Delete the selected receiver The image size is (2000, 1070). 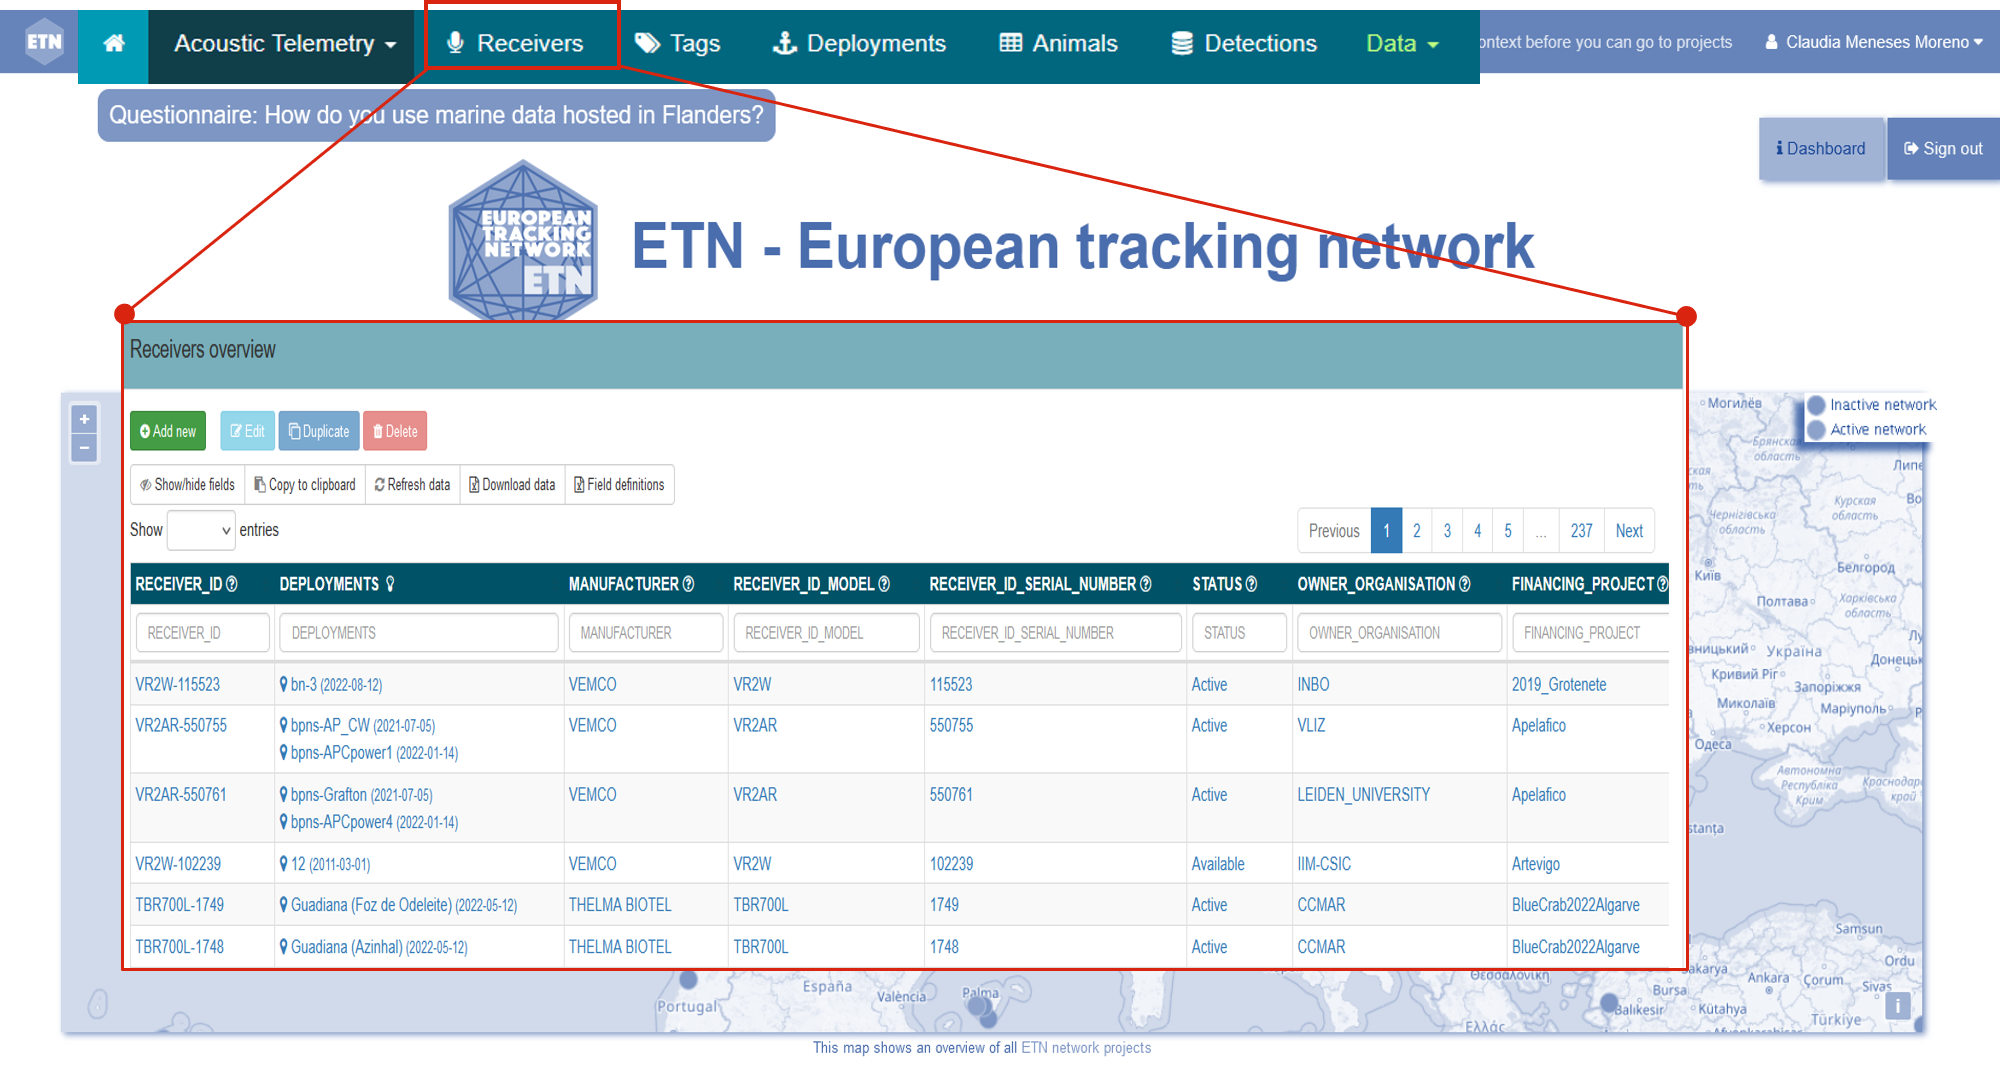(x=395, y=431)
